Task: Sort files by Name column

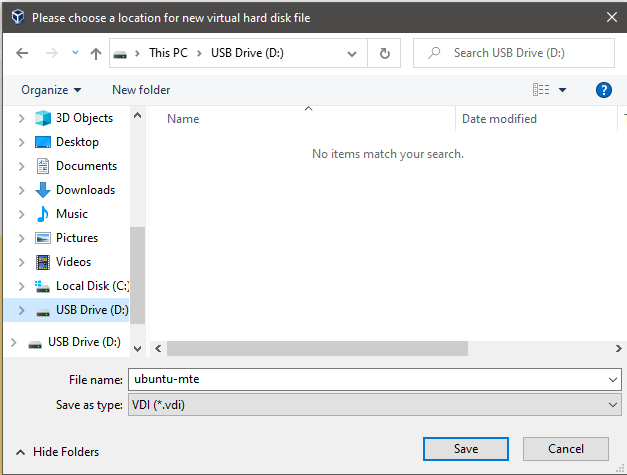Action: pos(183,119)
